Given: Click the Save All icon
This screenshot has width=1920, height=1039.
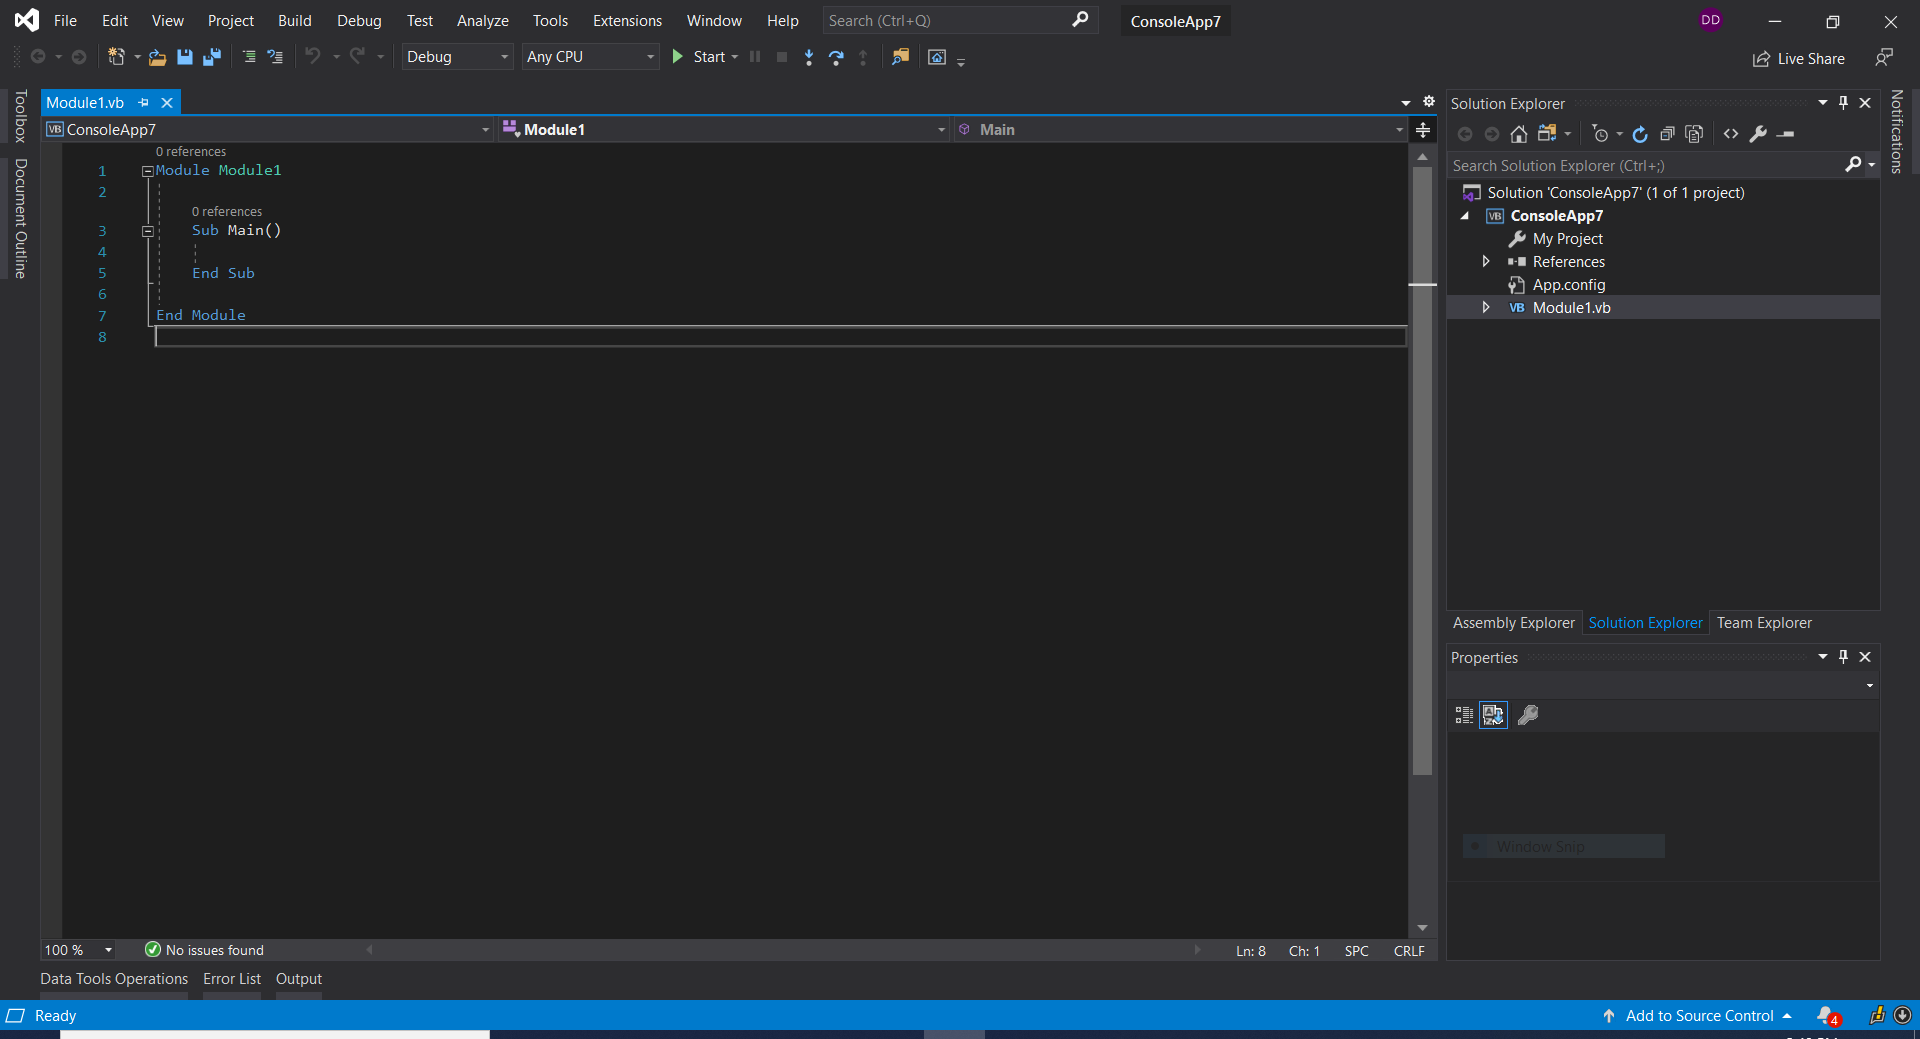Looking at the screenshot, I should click(x=211, y=57).
